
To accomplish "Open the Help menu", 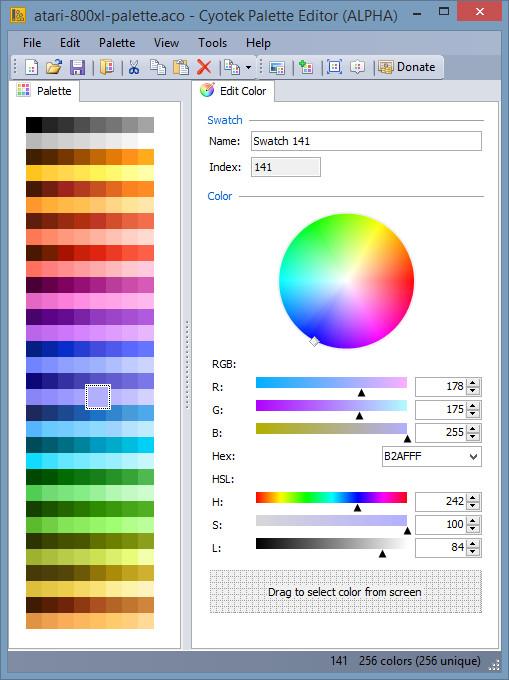I will [258, 43].
